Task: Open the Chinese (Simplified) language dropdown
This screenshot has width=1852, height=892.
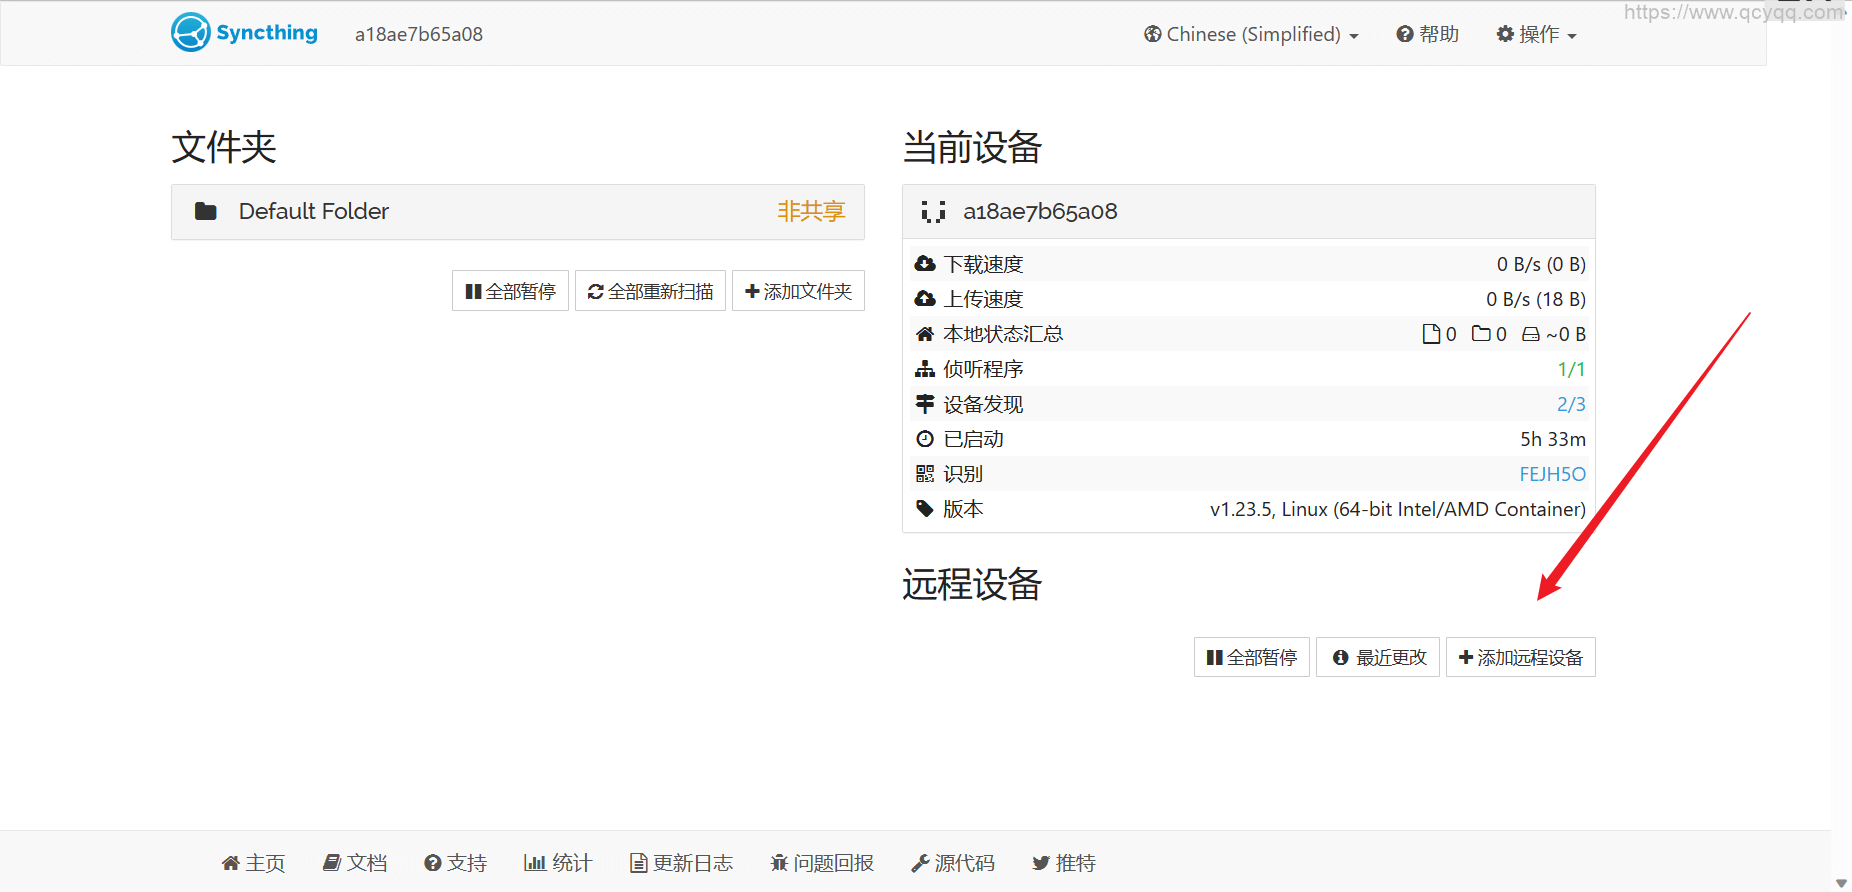Action: [1251, 35]
